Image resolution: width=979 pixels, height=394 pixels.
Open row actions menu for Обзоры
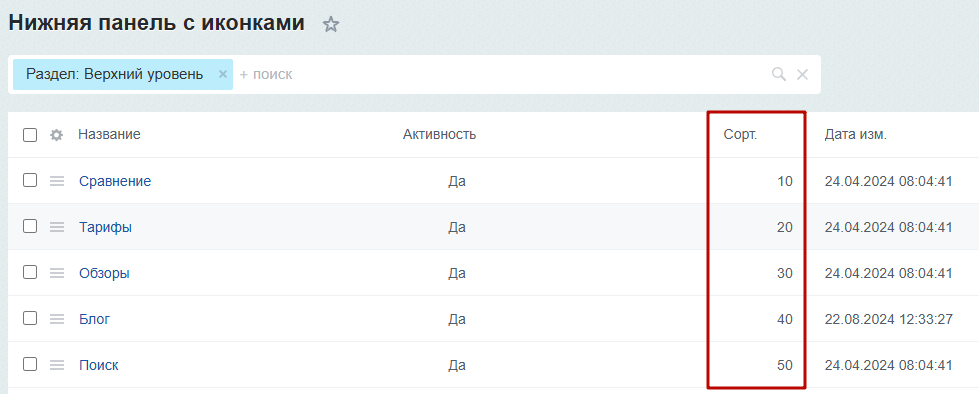click(x=57, y=273)
